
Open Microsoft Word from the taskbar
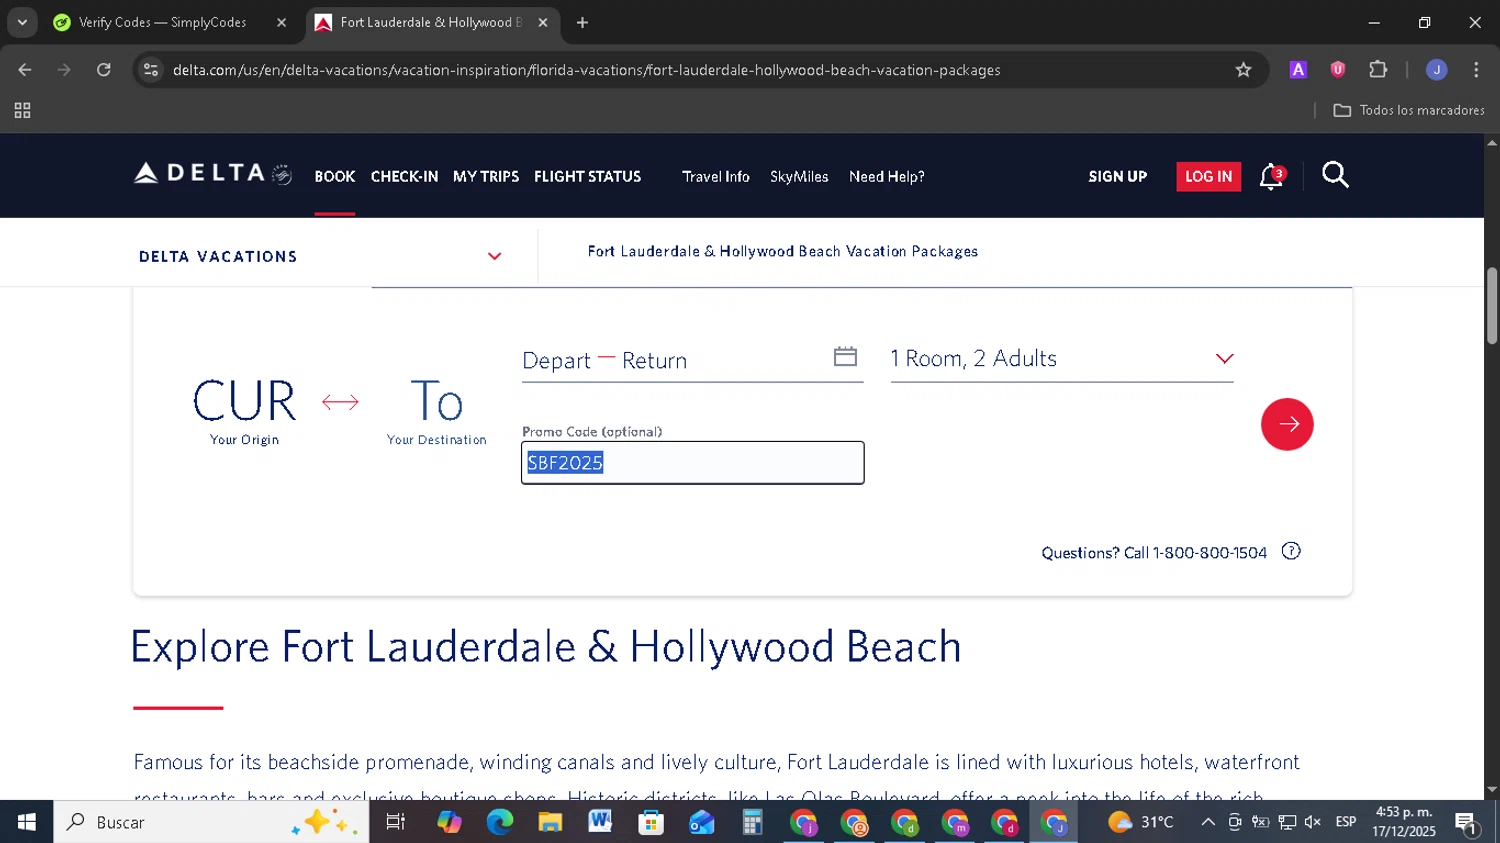click(600, 822)
